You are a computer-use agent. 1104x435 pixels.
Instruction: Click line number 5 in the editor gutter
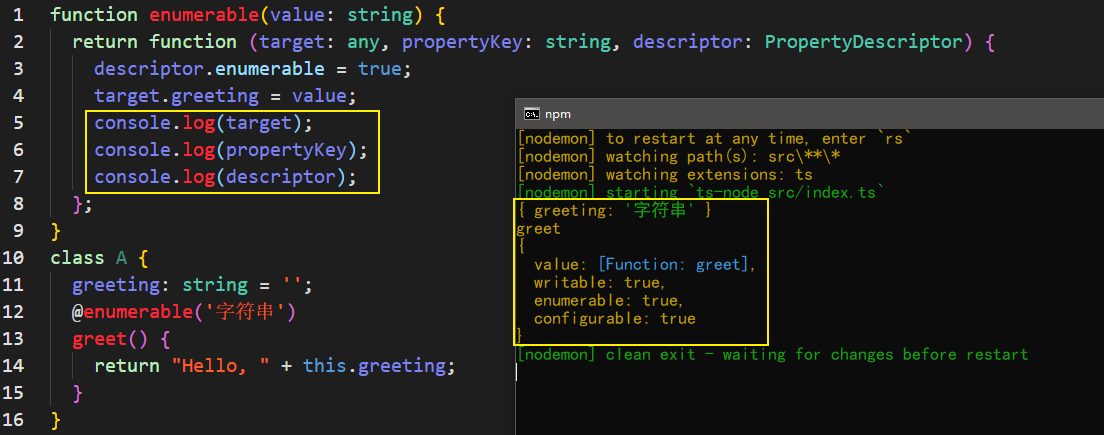(17, 122)
